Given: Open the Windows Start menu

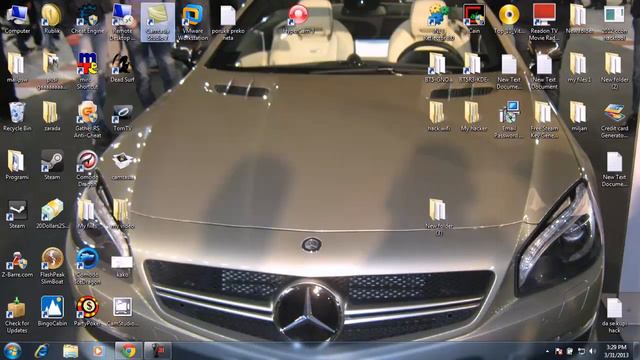Looking at the screenshot, I should (12, 351).
